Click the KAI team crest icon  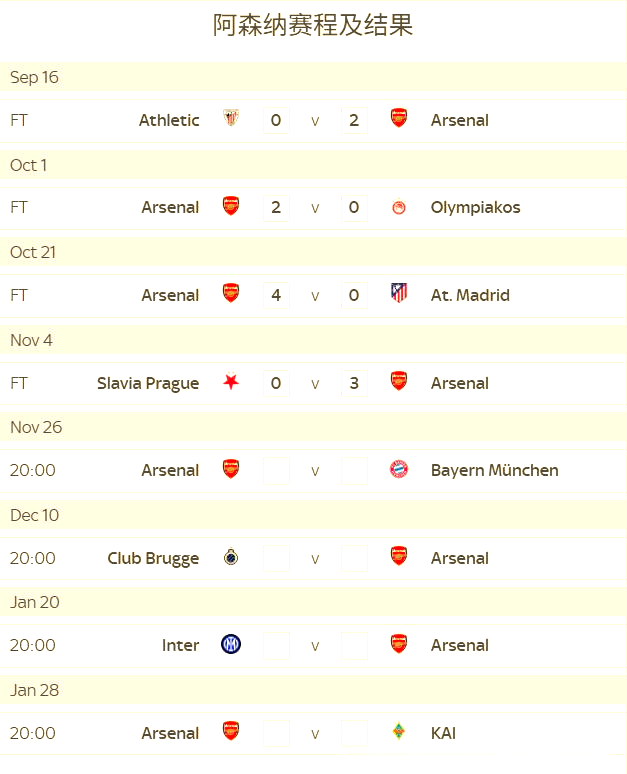tap(399, 732)
